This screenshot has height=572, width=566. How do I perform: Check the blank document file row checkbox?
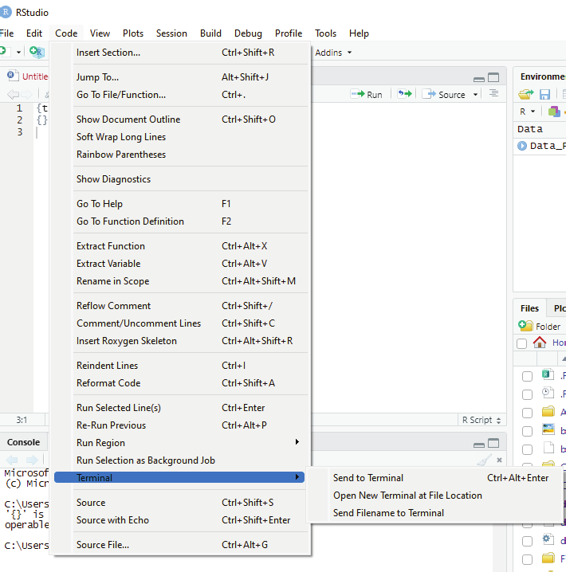tap(527, 449)
